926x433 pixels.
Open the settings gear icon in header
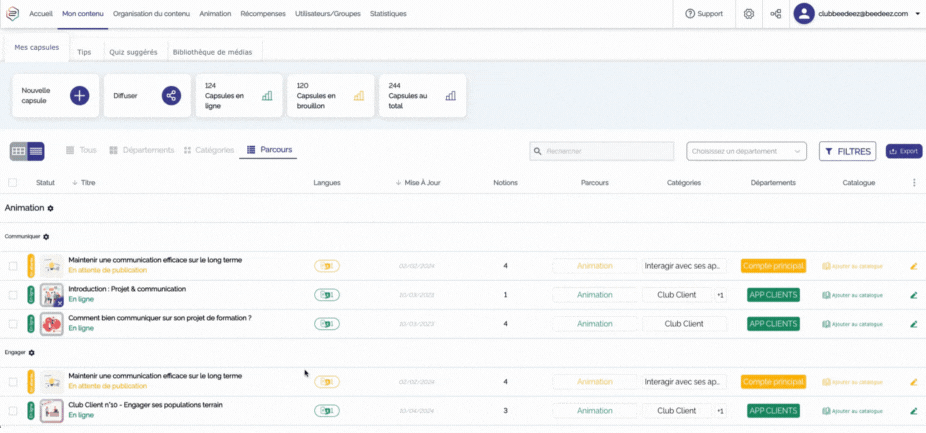[748, 14]
